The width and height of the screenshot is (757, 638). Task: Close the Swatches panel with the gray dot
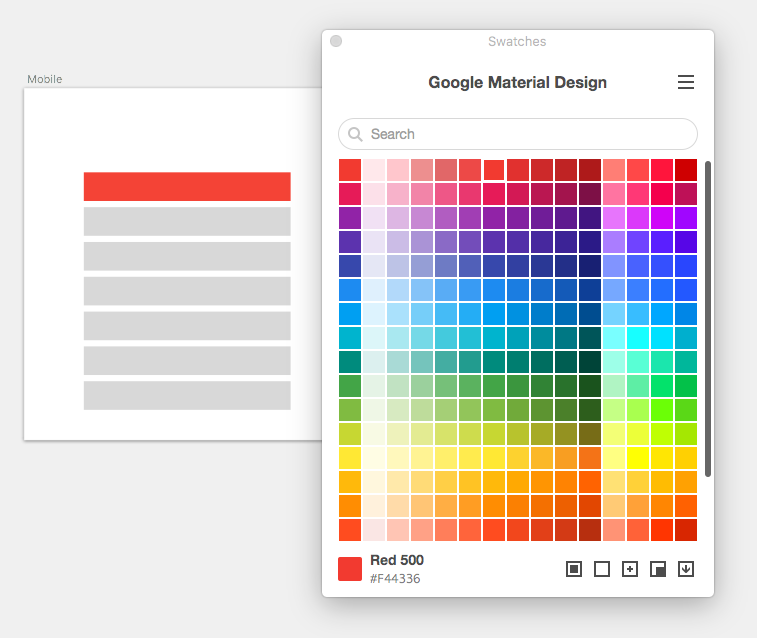pos(336,41)
